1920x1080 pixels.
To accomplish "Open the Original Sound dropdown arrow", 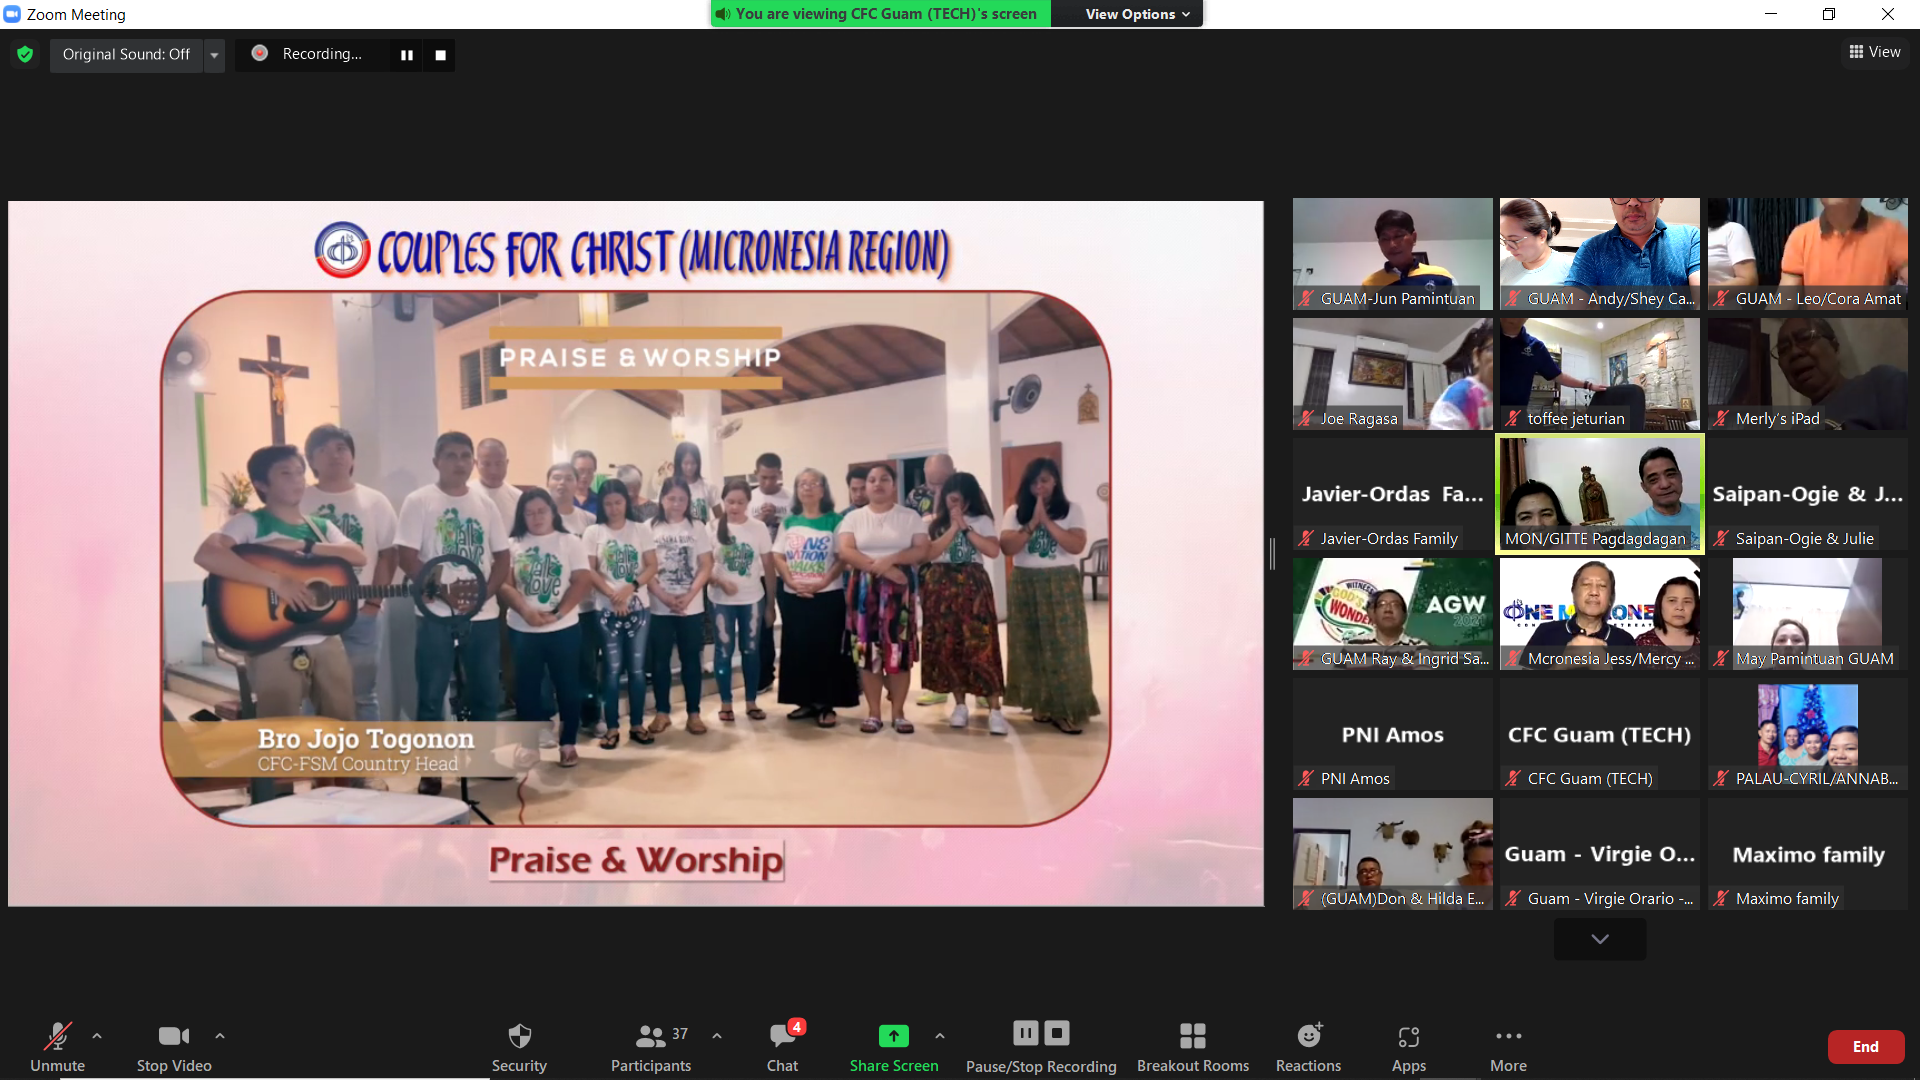I will 214,55.
